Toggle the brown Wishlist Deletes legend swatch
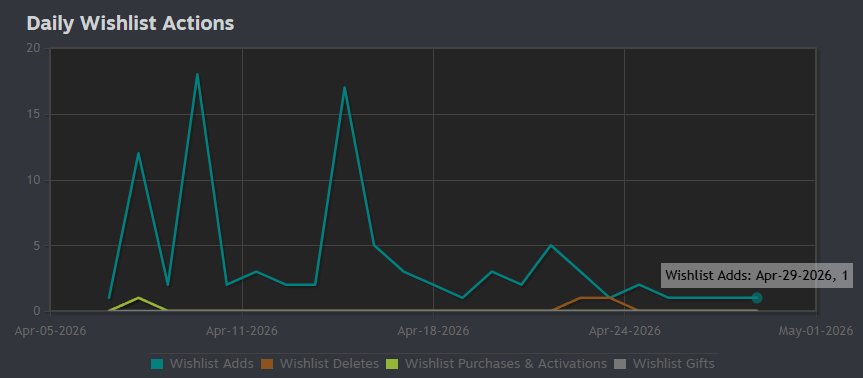Image resolution: width=863 pixels, height=378 pixels. coord(267,364)
